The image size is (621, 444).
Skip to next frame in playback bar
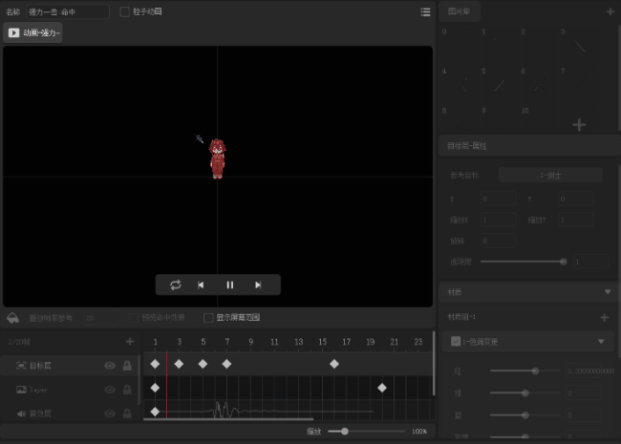click(258, 285)
